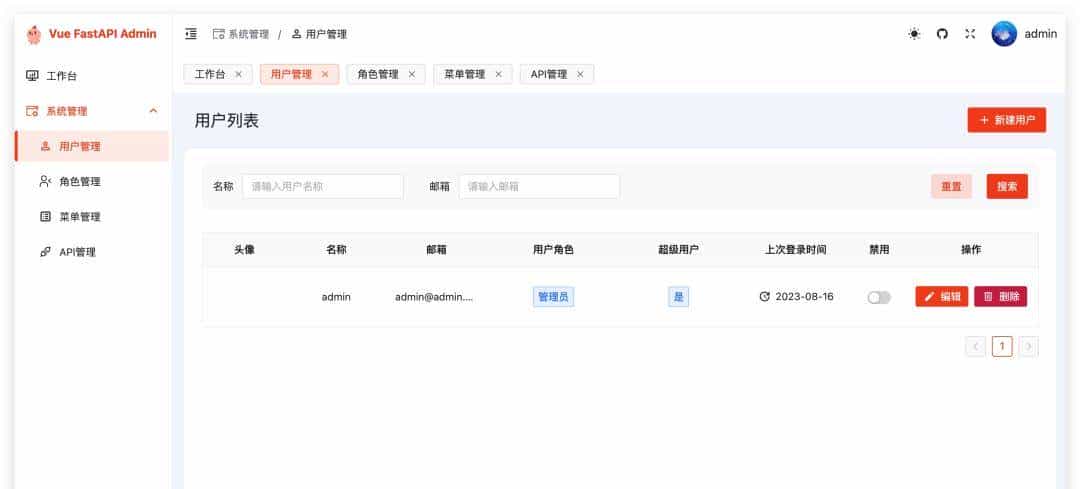Collapse the sidebar with the menu fold icon

[191, 34]
